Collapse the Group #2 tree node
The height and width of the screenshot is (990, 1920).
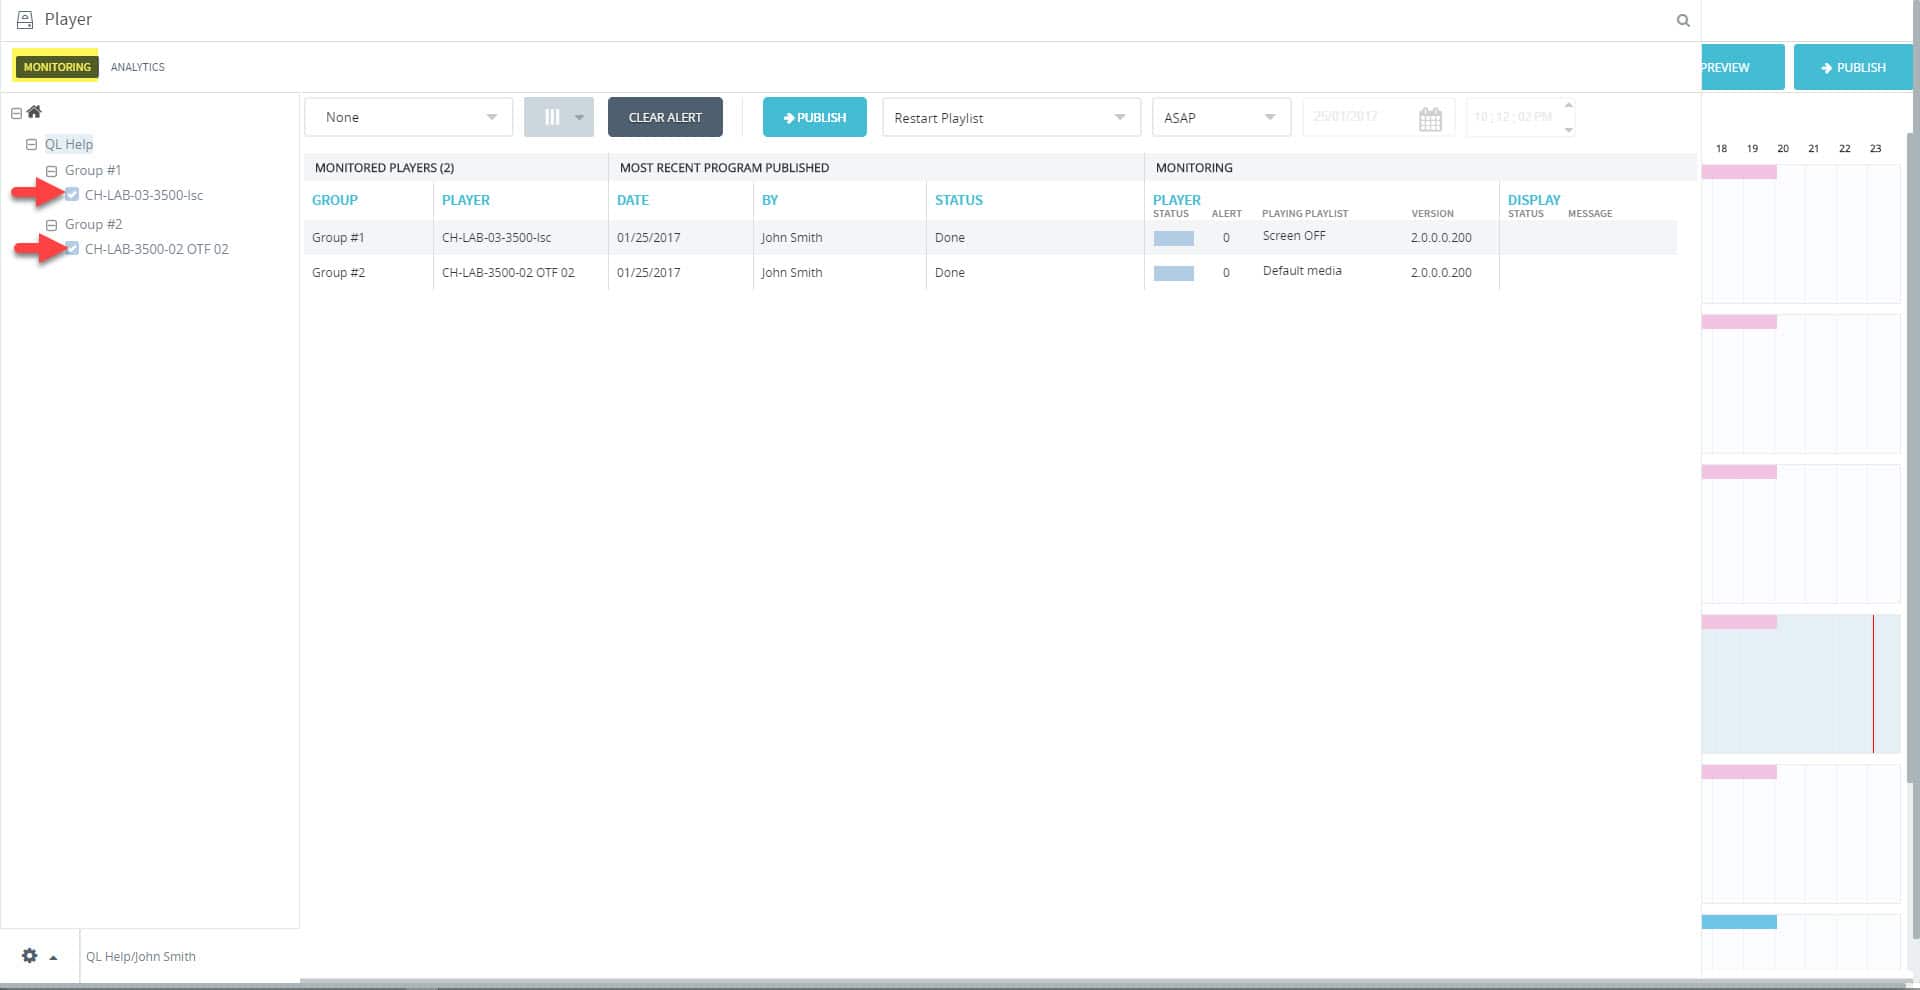click(52, 225)
